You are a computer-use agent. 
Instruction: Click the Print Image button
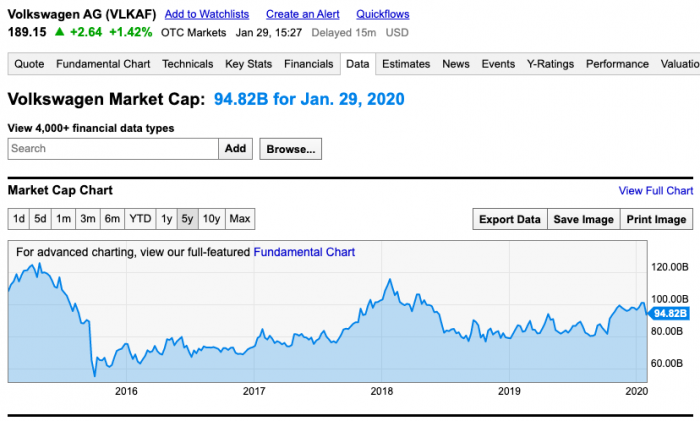coord(656,220)
